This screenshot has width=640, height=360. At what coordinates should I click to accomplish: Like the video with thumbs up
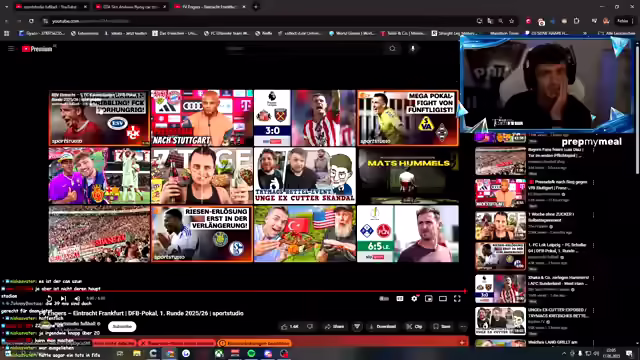[290, 327]
